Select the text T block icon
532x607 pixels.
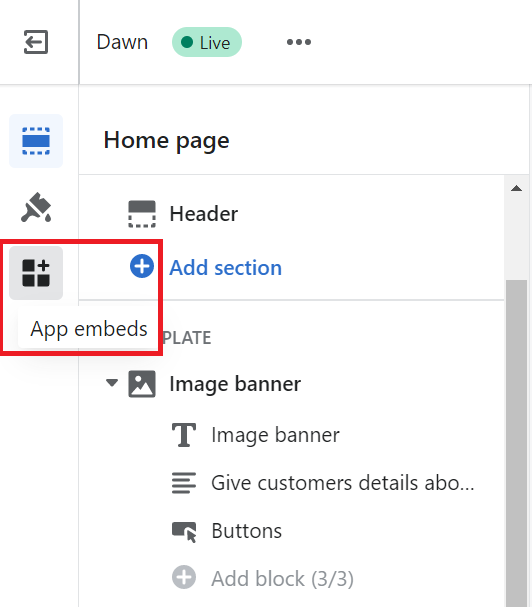pyautogui.click(x=184, y=435)
